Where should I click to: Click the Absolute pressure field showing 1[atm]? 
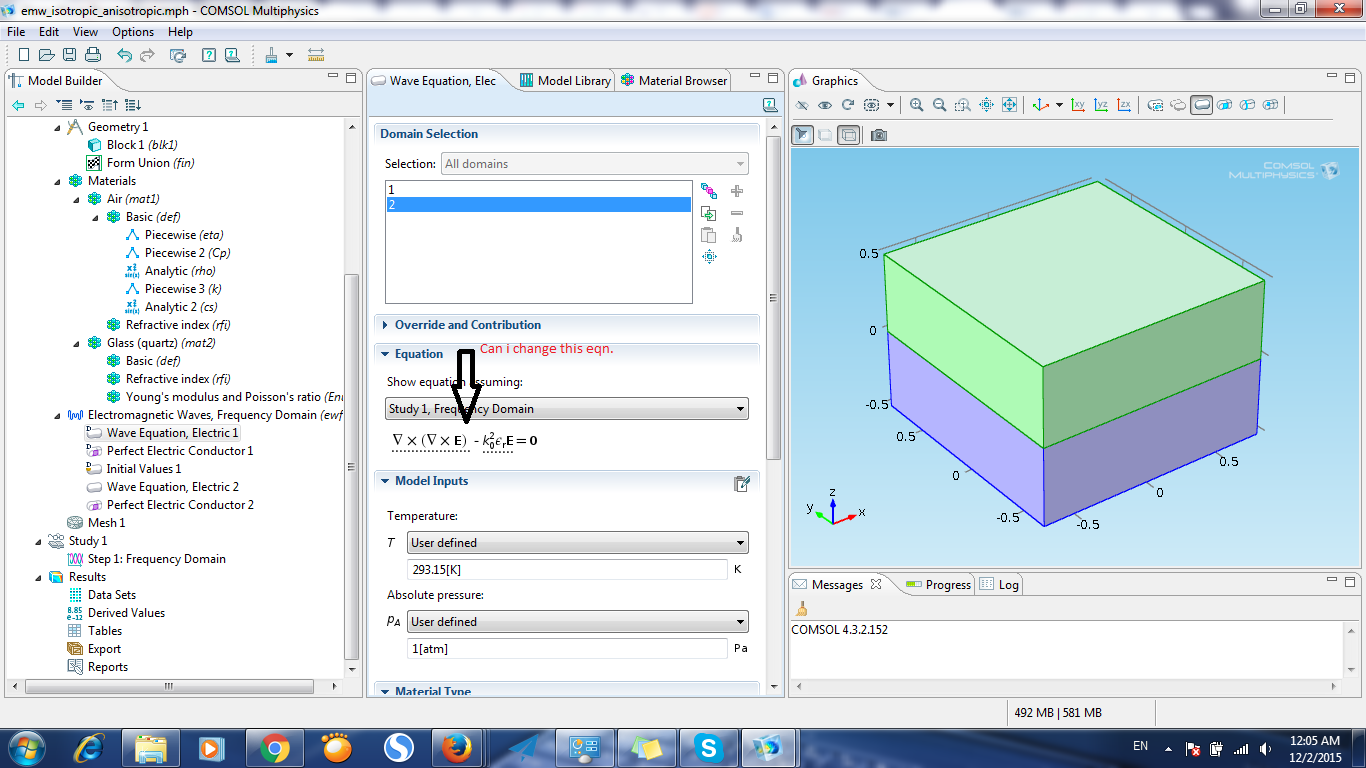point(567,649)
